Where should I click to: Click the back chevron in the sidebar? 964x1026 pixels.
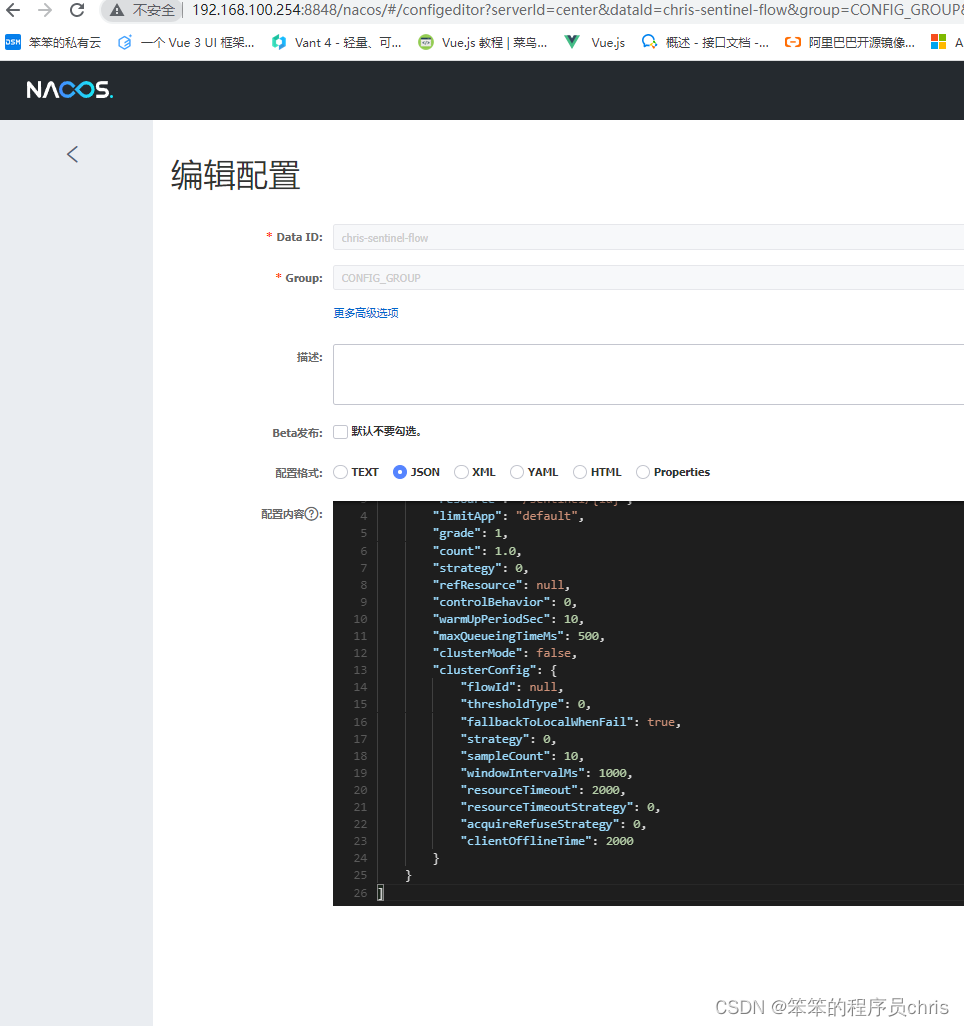click(73, 154)
